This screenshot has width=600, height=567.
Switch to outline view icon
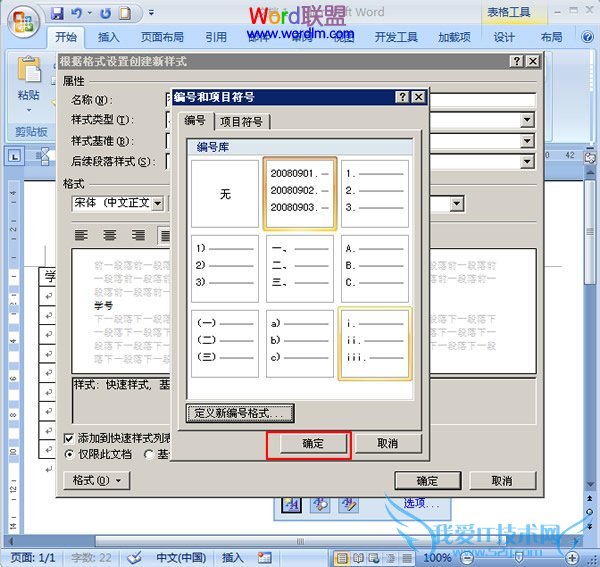pyautogui.click(x=391, y=558)
